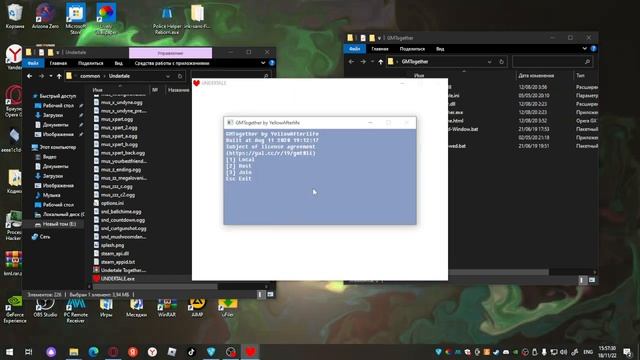Select 'Этот компьютер' in the navigation pane

click(58, 147)
